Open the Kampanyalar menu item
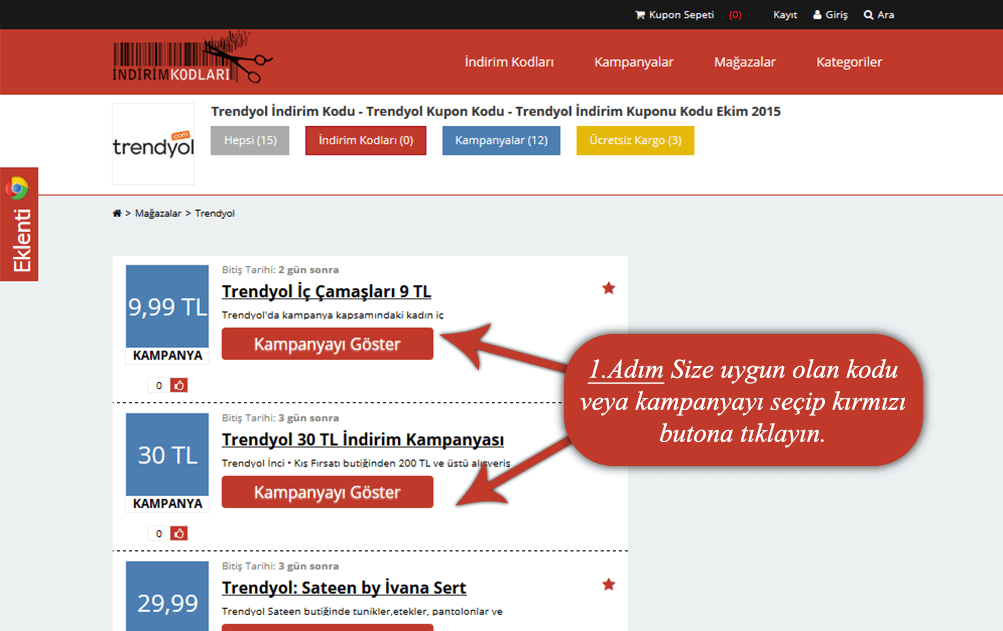Image resolution: width=1003 pixels, height=631 pixels. [x=634, y=62]
